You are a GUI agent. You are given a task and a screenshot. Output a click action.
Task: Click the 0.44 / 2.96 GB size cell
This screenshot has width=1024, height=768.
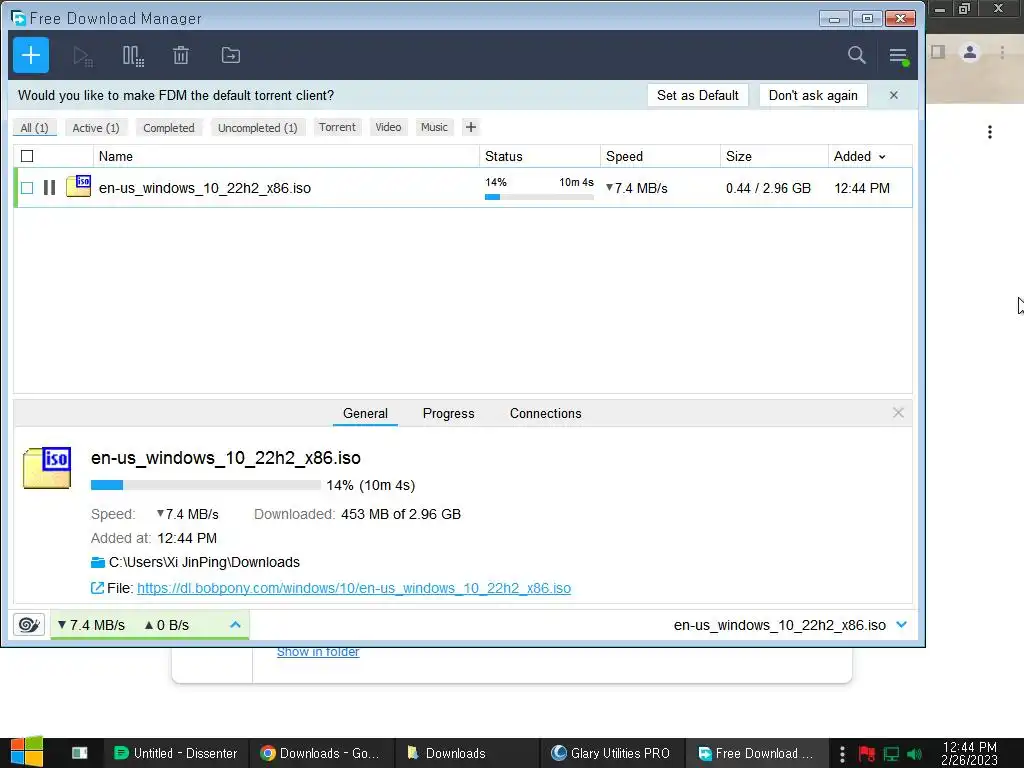coord(768,188)
